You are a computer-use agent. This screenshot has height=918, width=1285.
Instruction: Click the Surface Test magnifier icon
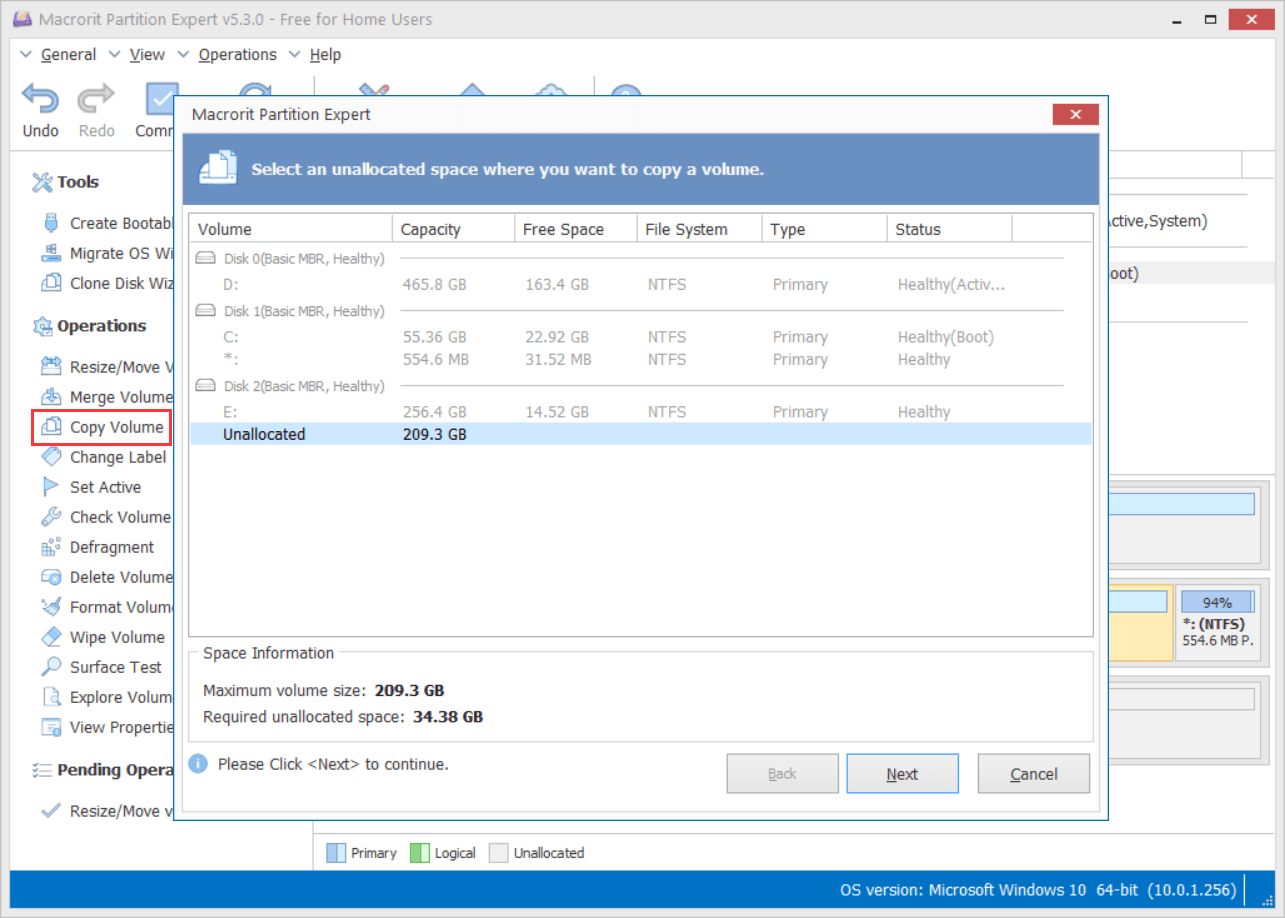52,667
